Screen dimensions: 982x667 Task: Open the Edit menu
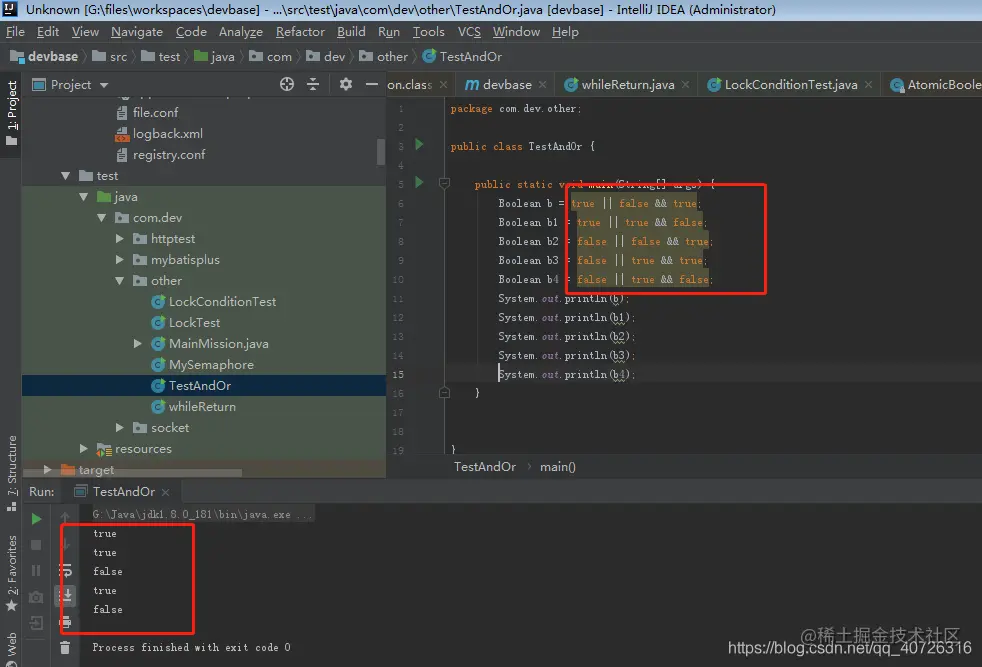click(48, 31)
